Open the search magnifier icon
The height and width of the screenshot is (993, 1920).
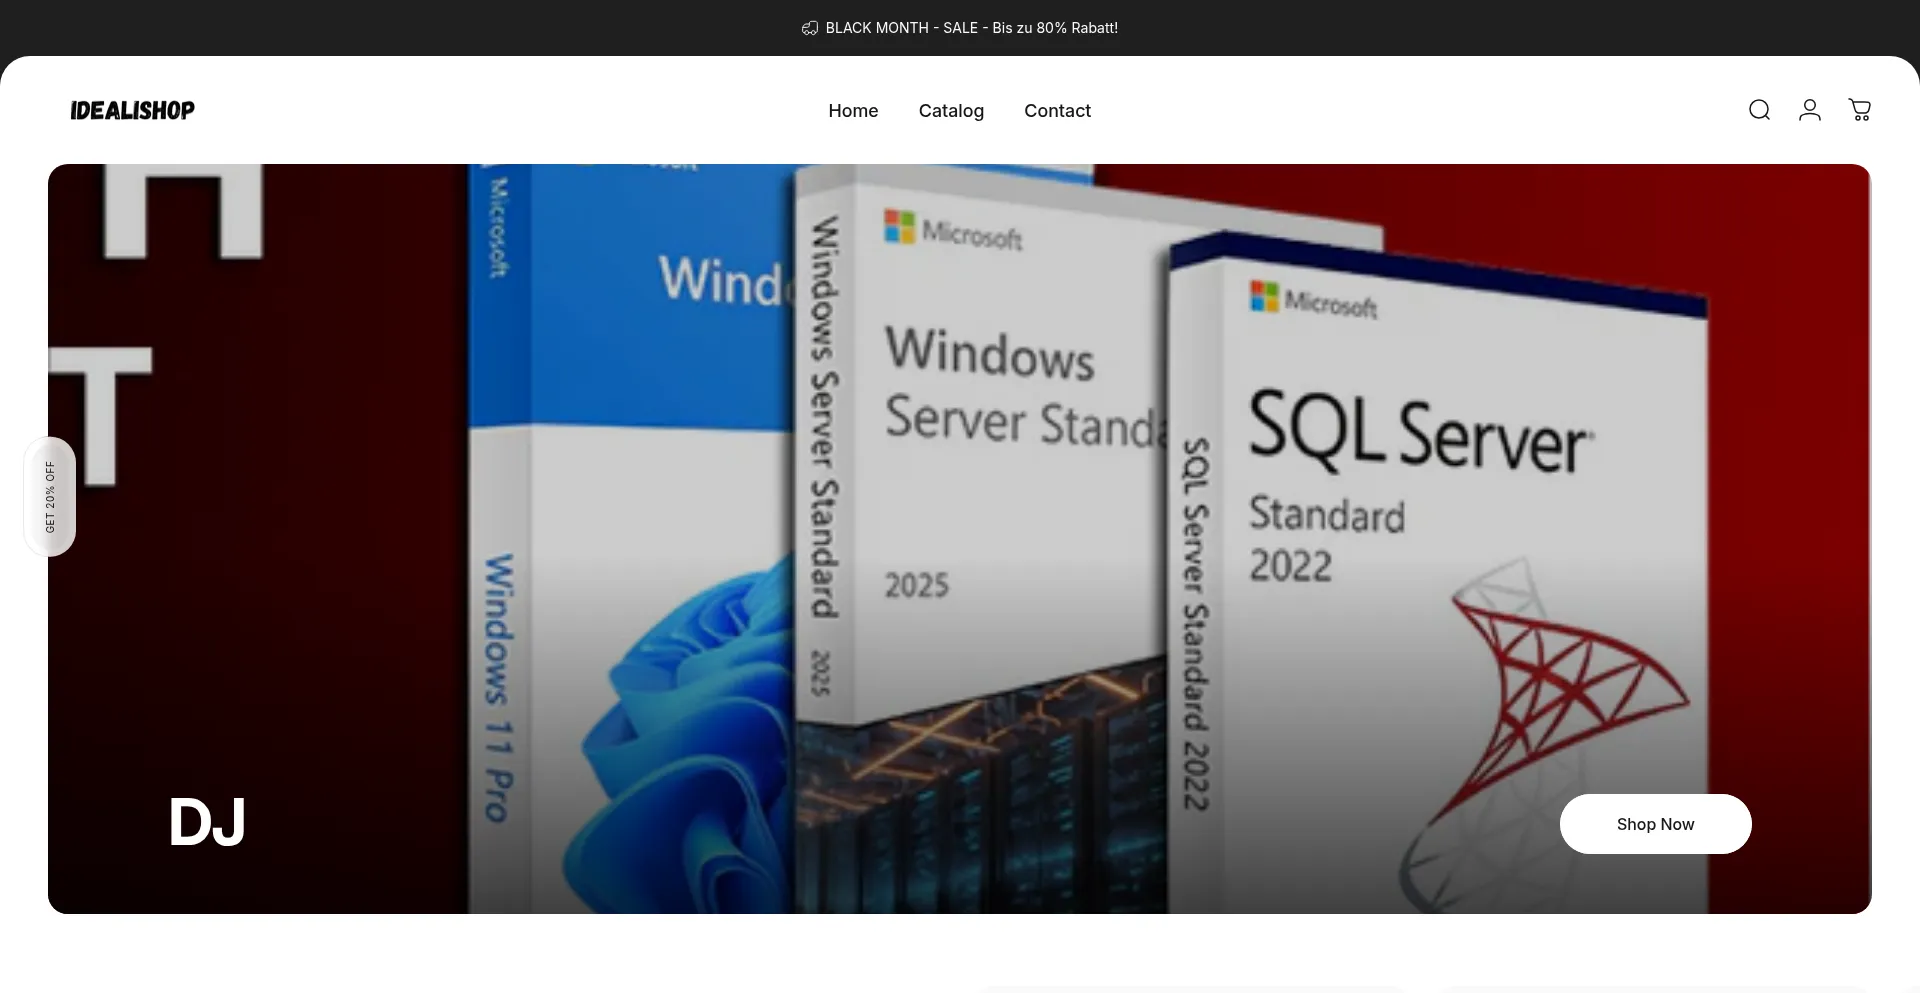1759,110
